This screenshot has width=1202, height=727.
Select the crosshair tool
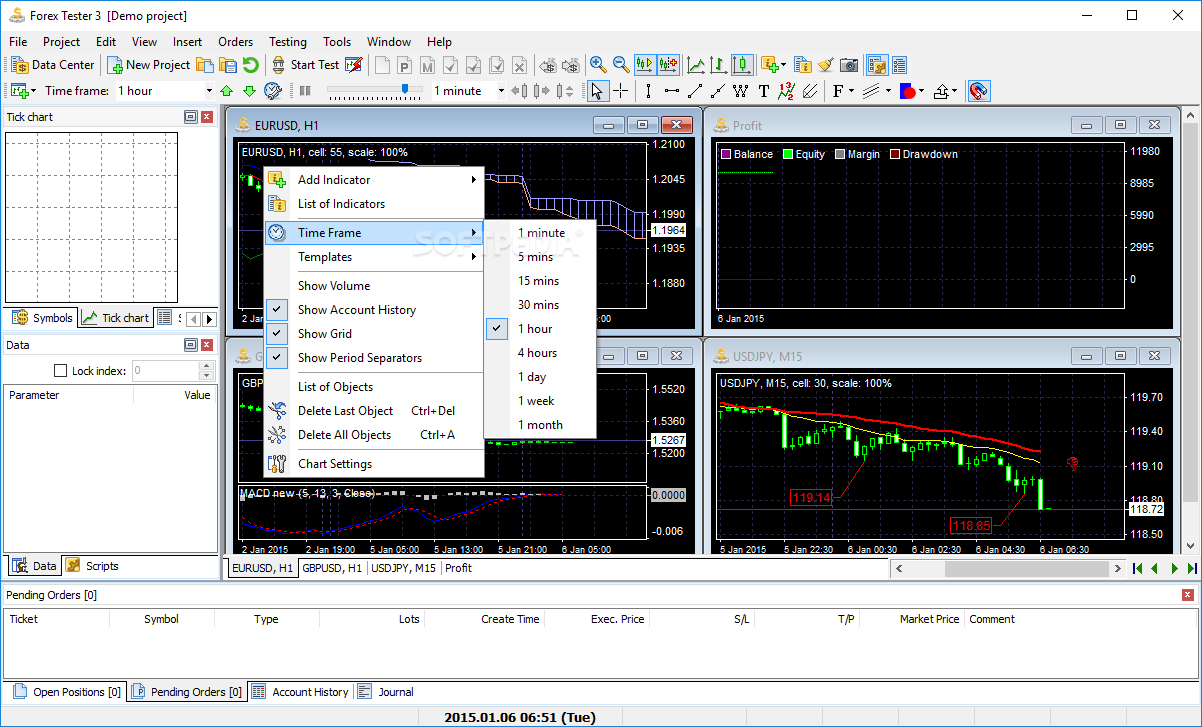click(x=620, y=91)
